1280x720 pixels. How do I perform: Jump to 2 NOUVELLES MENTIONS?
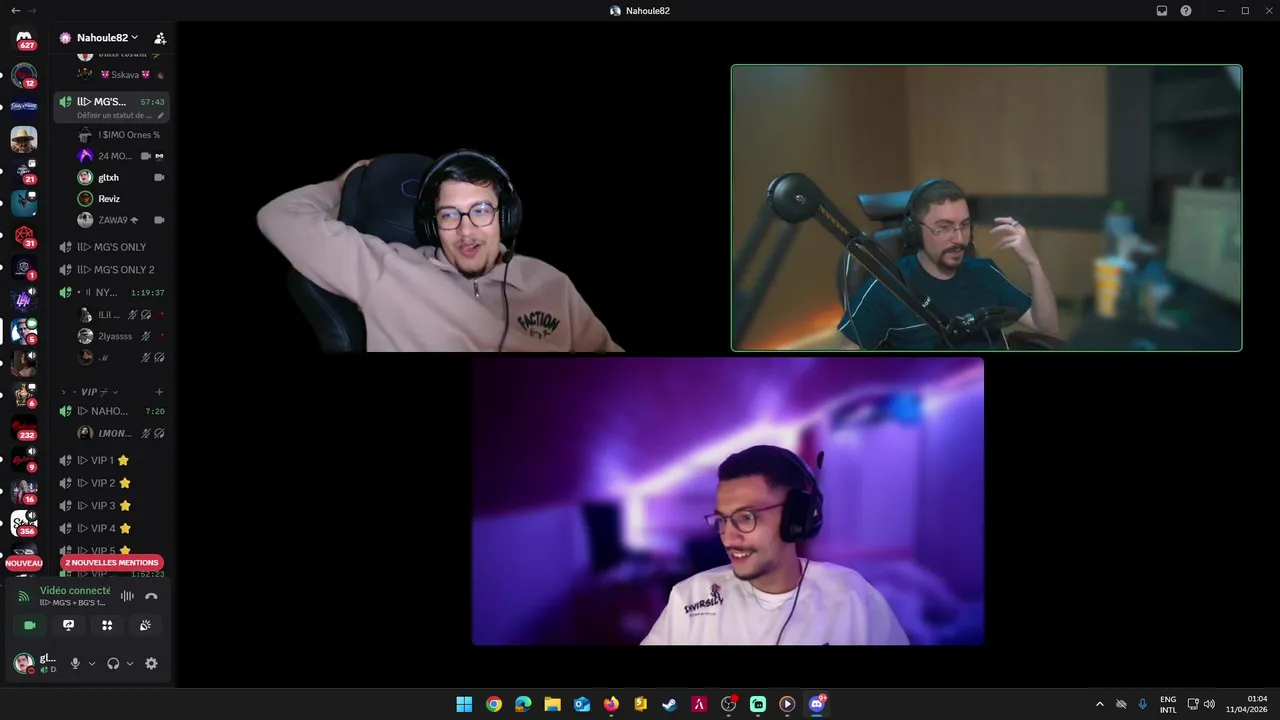111,563
